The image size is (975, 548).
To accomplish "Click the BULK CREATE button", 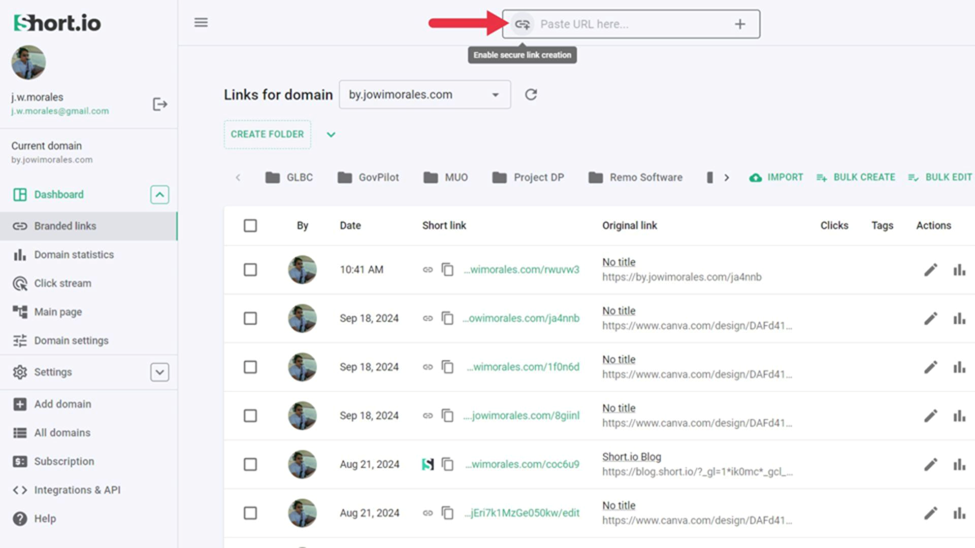I will pyautogui.click(x=856, y=177).
